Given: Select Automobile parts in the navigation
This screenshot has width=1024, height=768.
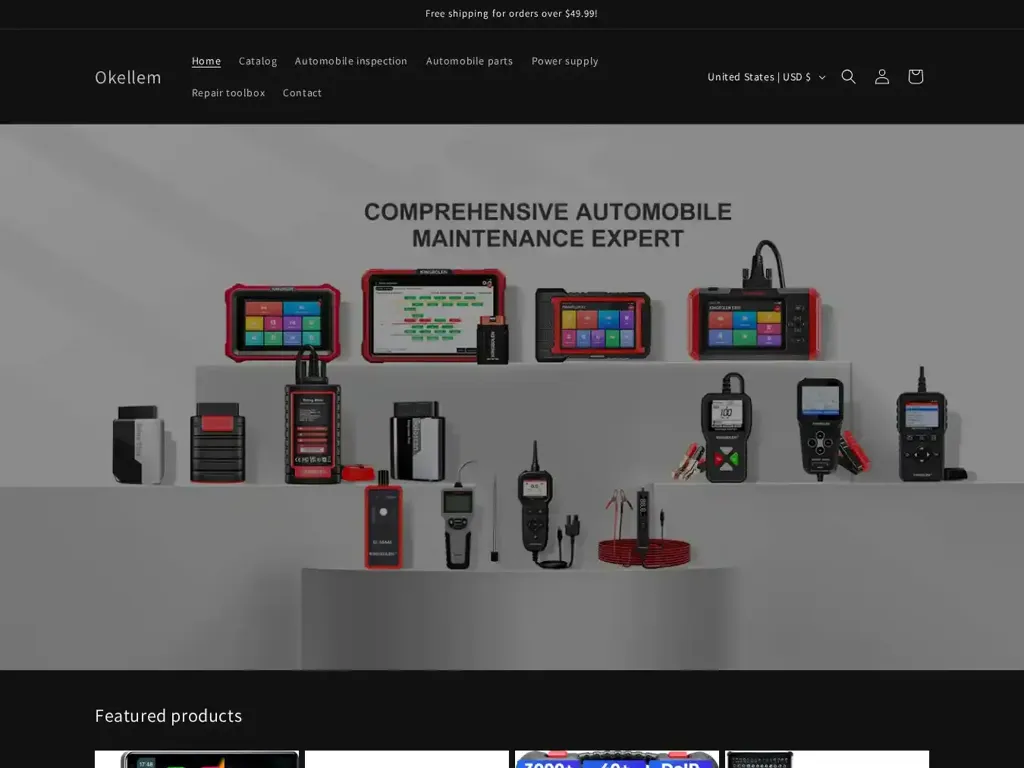Looking at the screenshot, I should tap(469, 60).
